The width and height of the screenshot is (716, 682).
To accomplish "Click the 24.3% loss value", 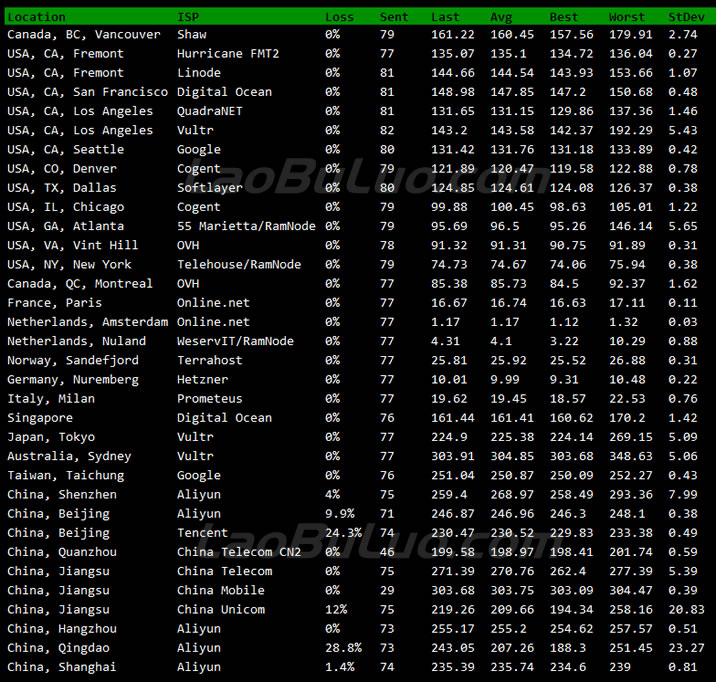I will pyautogui.click(x=343, y=533).
